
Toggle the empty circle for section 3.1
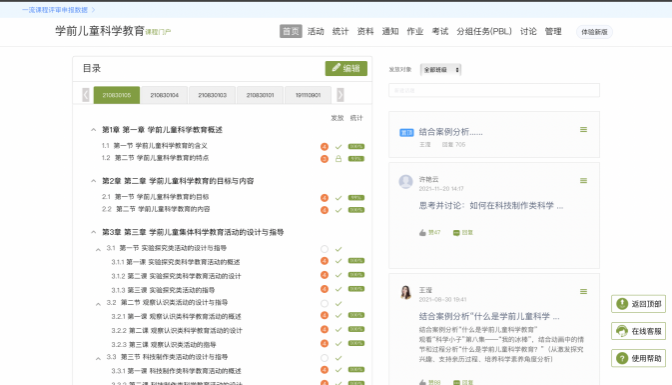[x=324, y=249]
